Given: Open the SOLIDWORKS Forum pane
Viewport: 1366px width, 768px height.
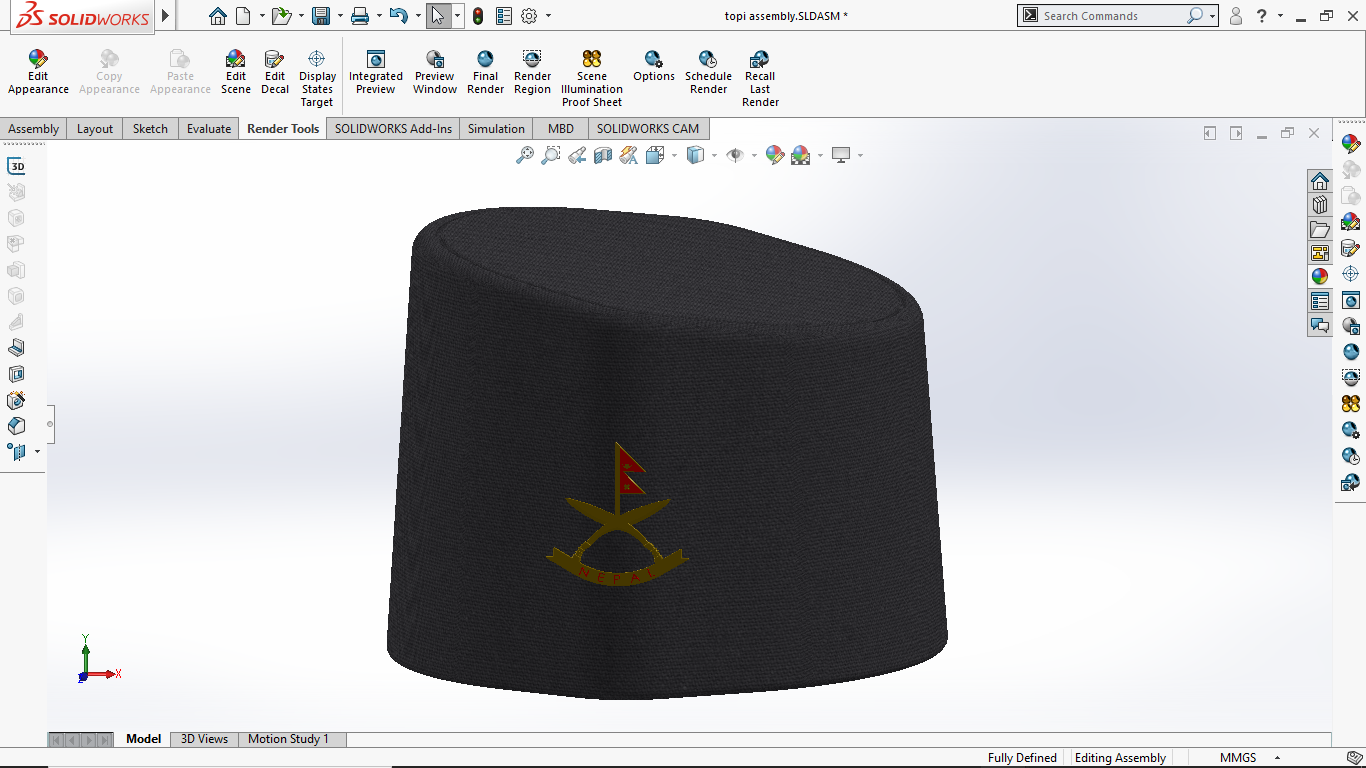Looking at the screenshot, I should tap(1320, 325).
